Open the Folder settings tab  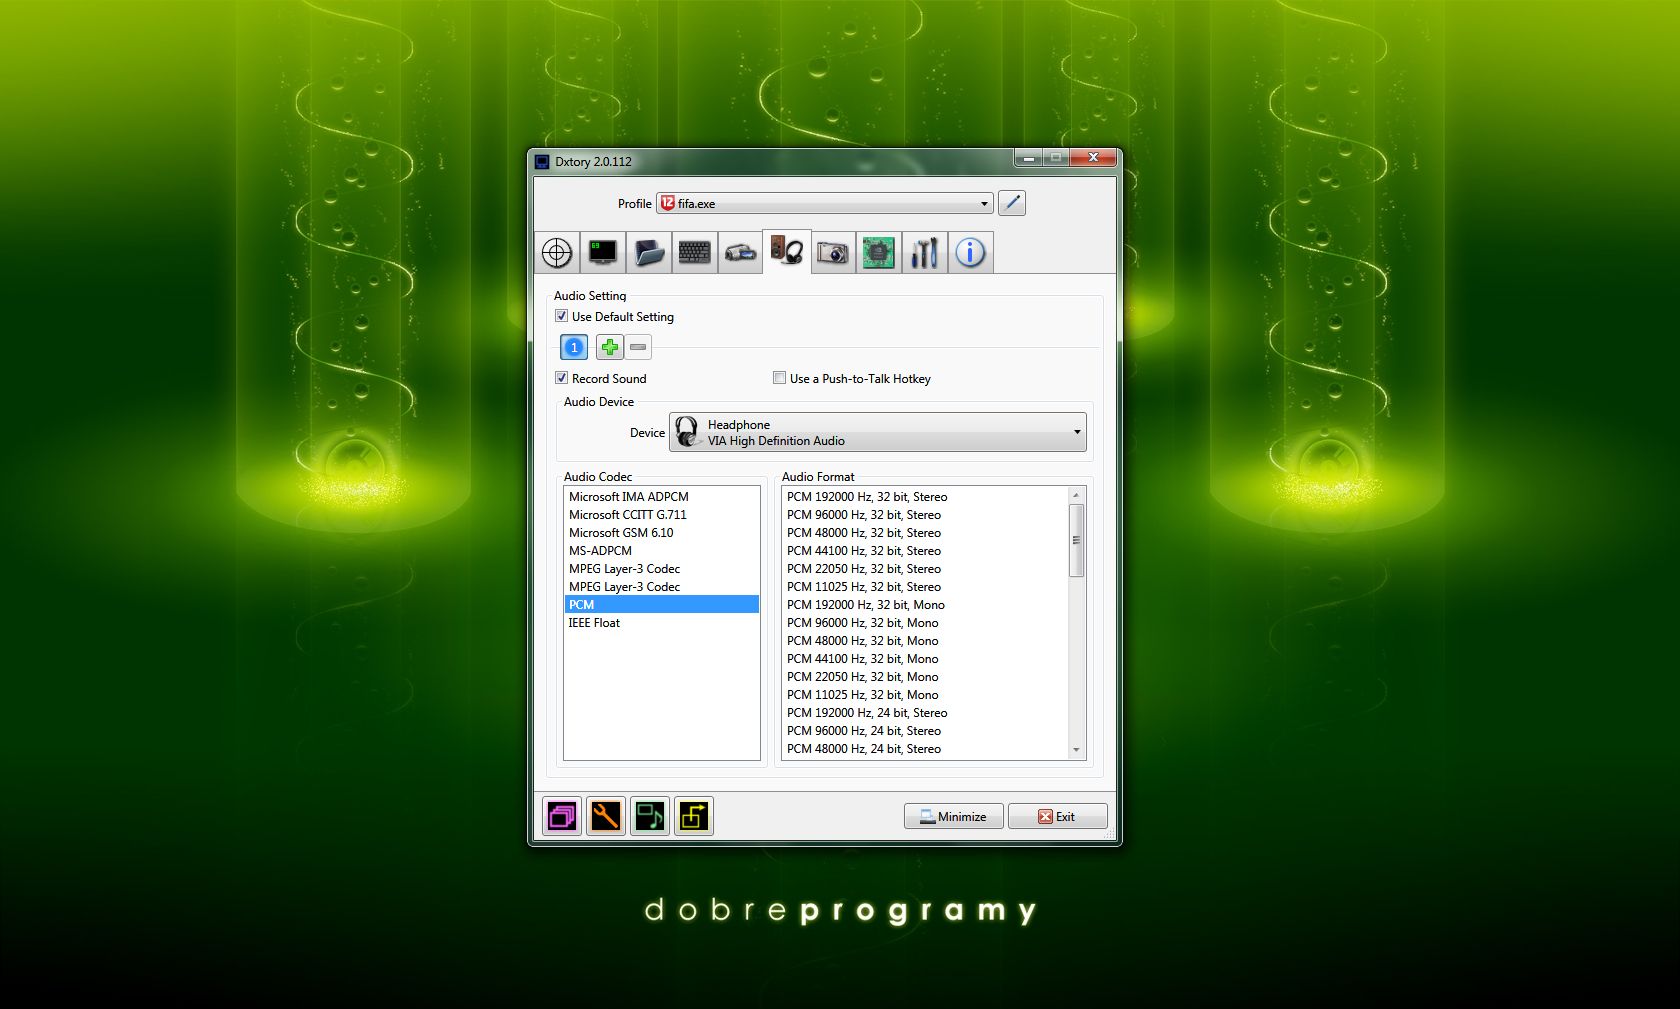click(x=649, y=253)
